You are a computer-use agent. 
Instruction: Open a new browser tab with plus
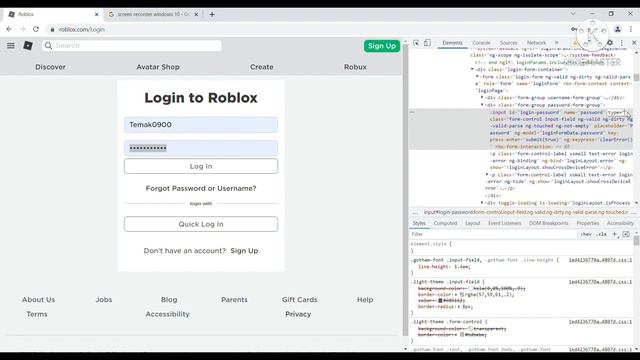coord(212,14)
